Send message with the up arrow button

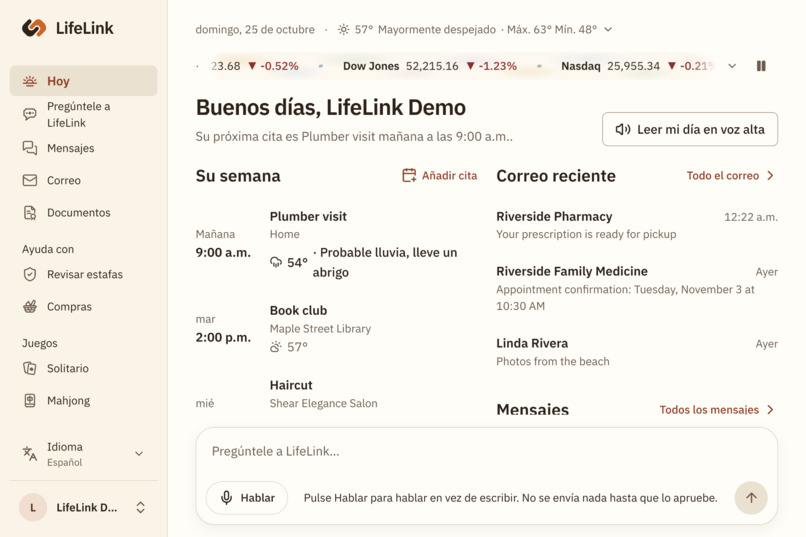[x=751, y=497]
